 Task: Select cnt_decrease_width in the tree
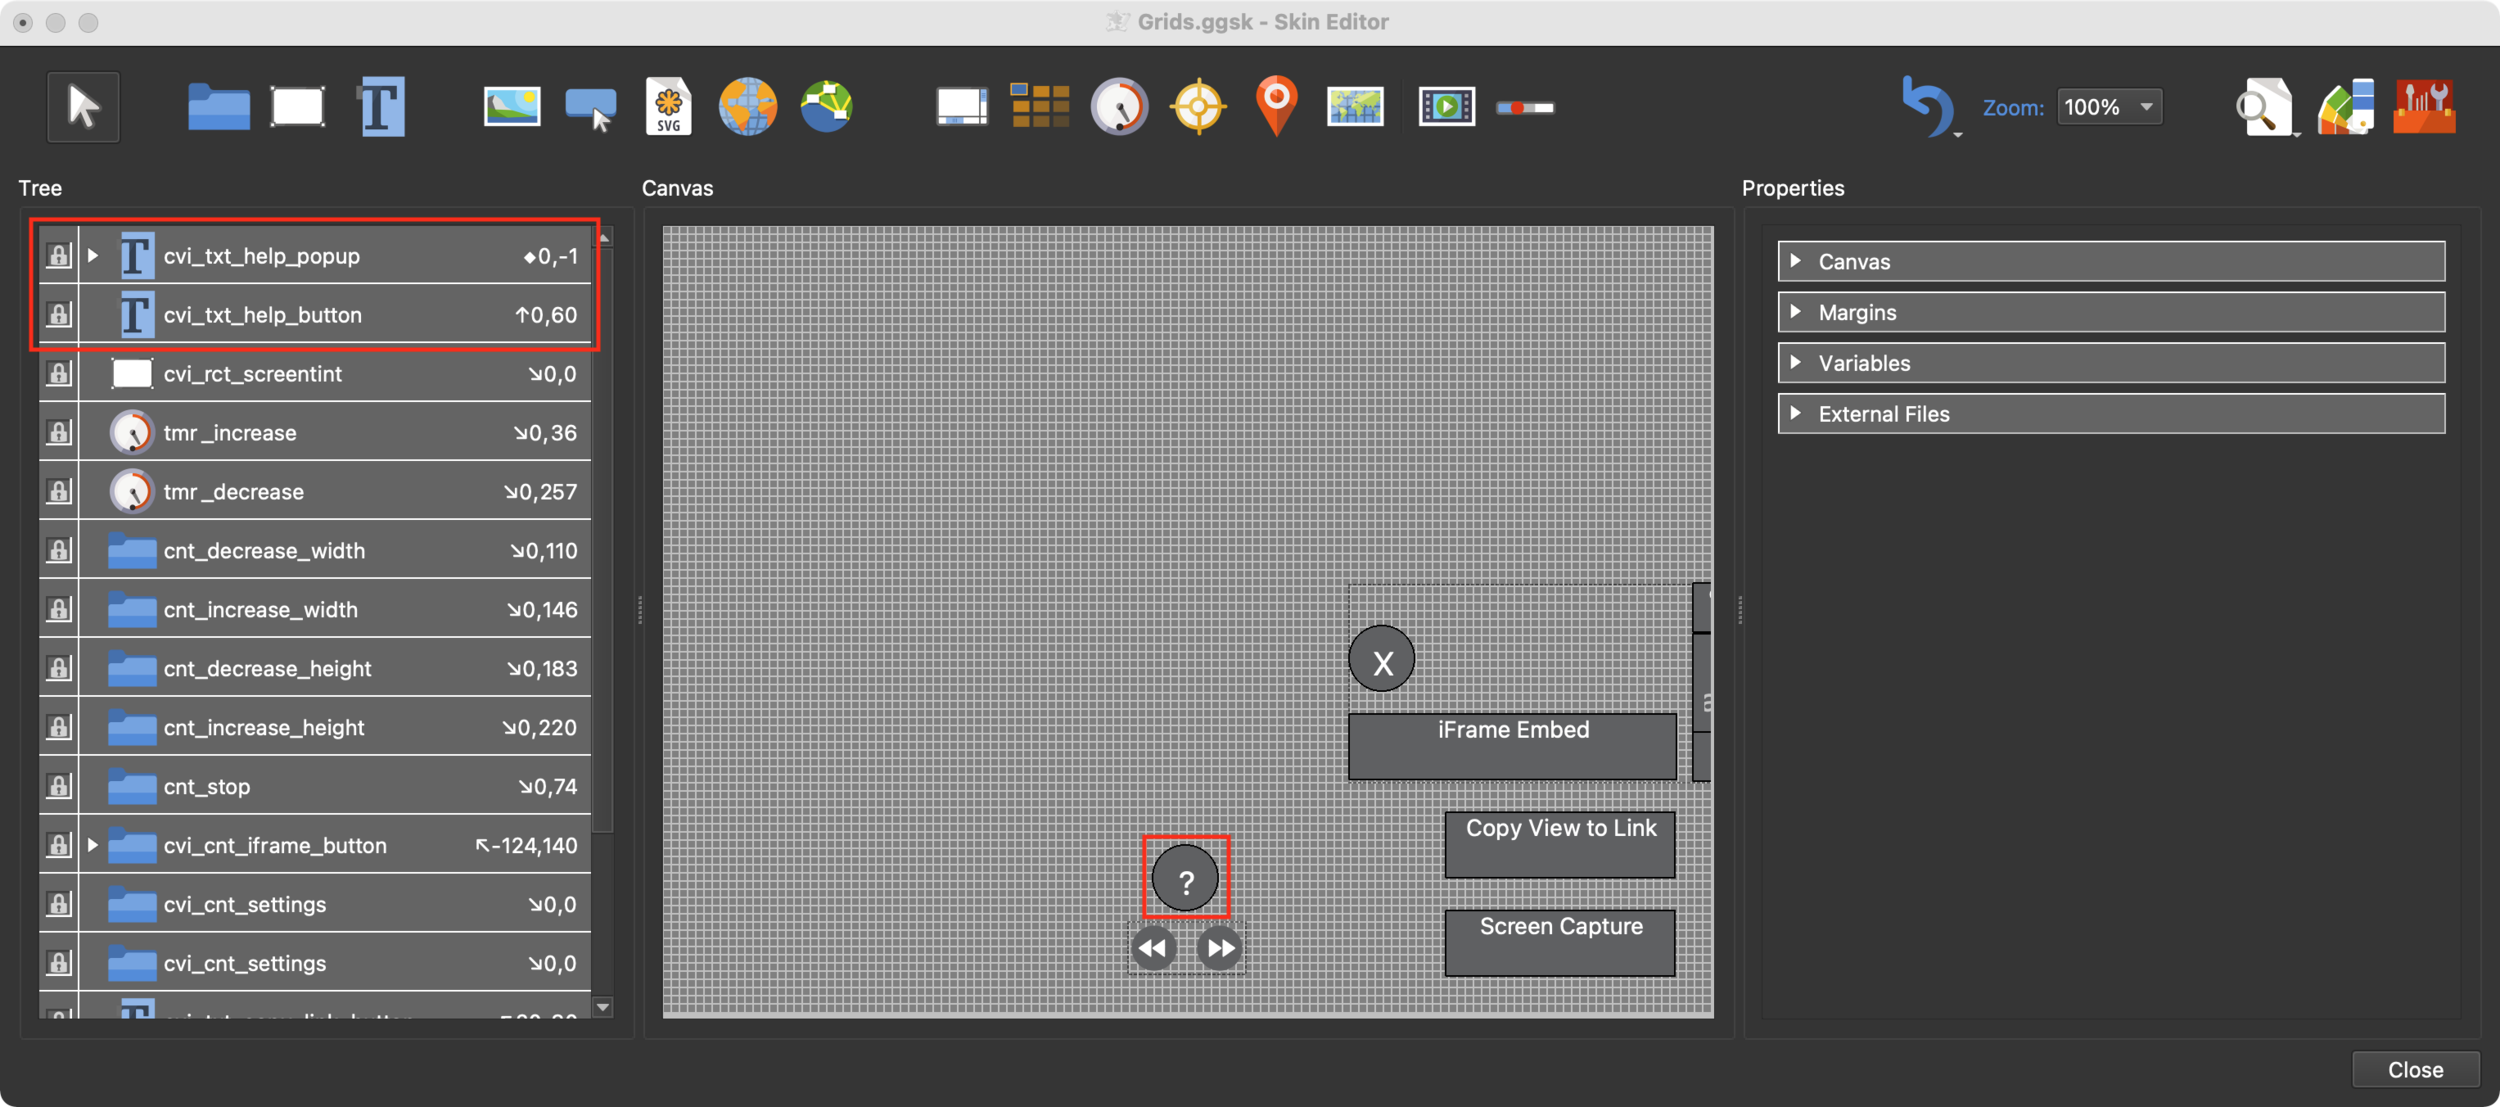click(x=264, y=551)
